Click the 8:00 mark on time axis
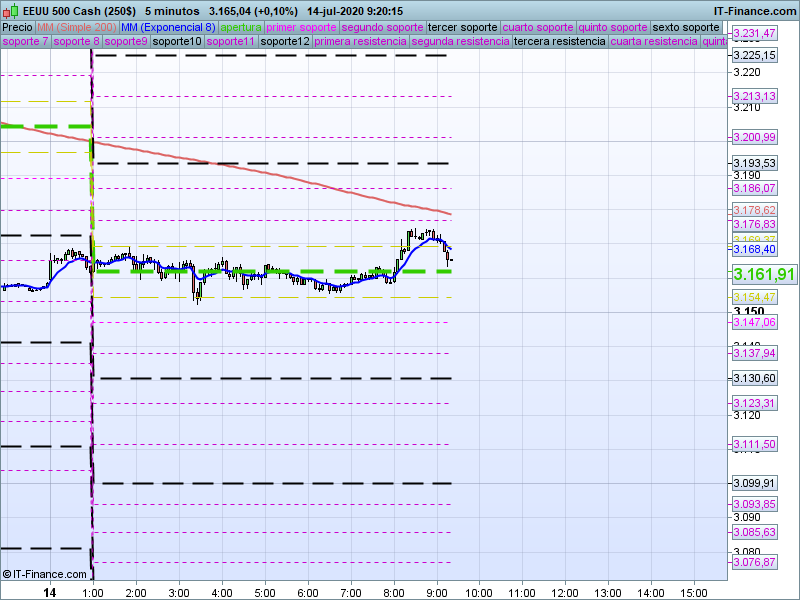This screenshot has width=800, height=600. pos(394,592)
